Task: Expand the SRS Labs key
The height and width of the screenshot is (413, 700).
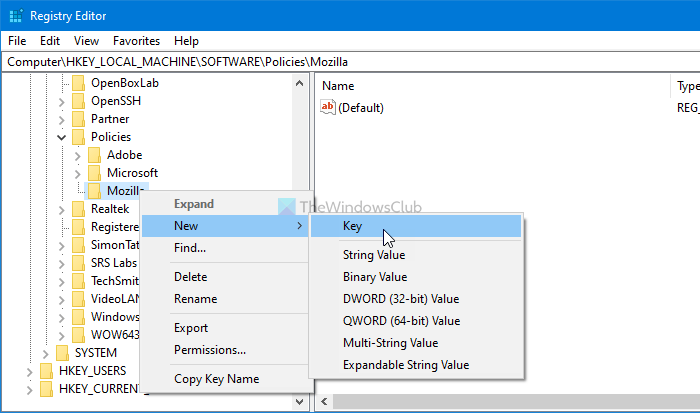Action: (x=62, y=263)
